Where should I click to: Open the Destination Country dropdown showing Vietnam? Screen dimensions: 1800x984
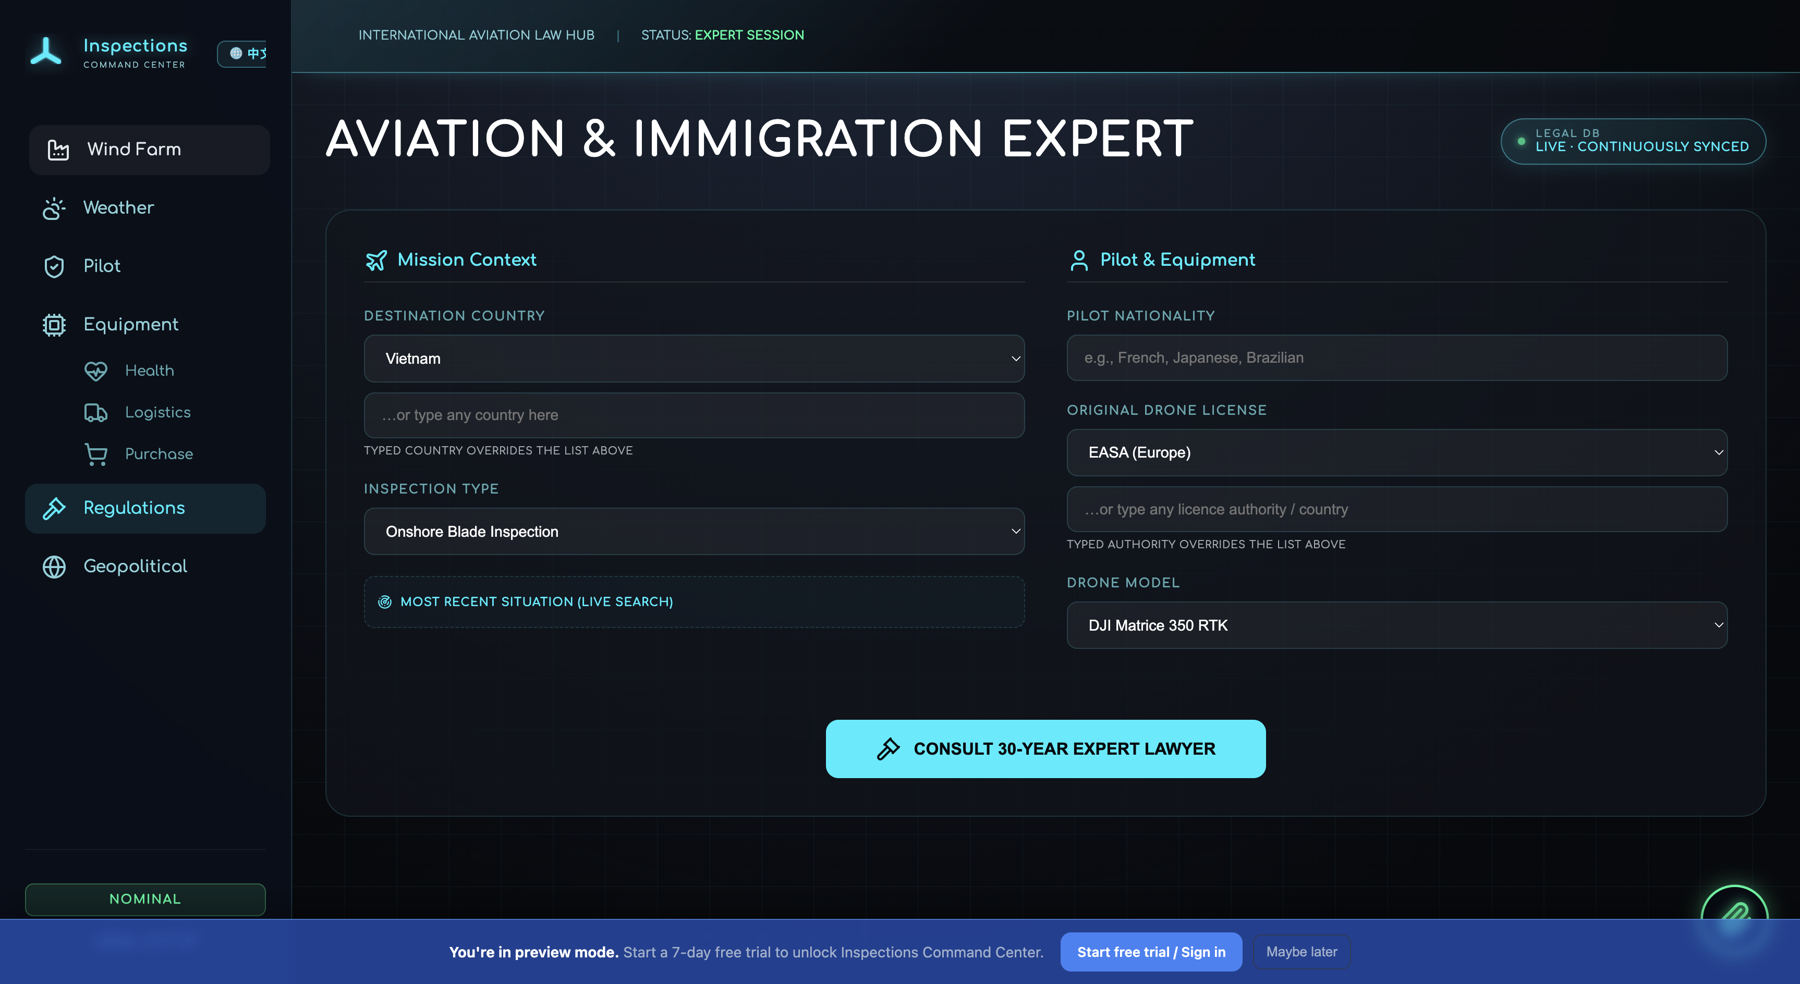tap(694, 358)
